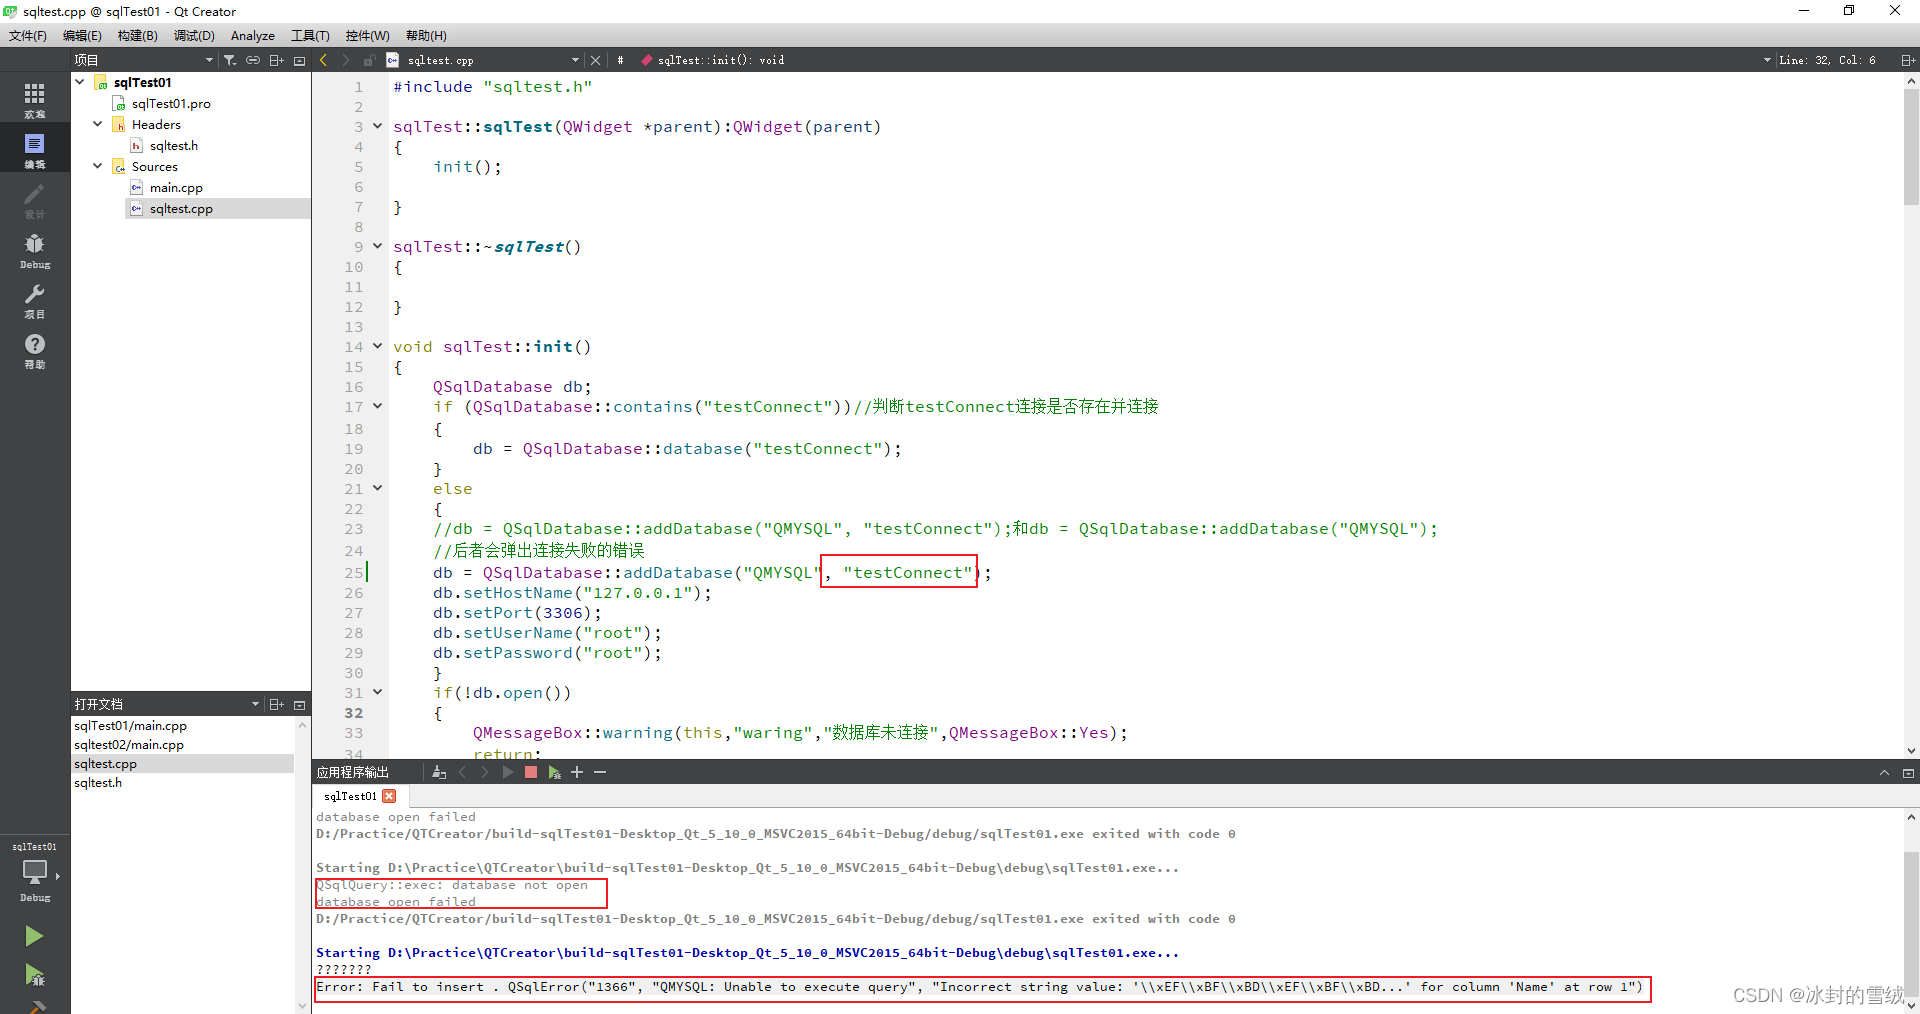Split the editor using the split icon
1920x1014 pixels.
[x=1908, y=60]
